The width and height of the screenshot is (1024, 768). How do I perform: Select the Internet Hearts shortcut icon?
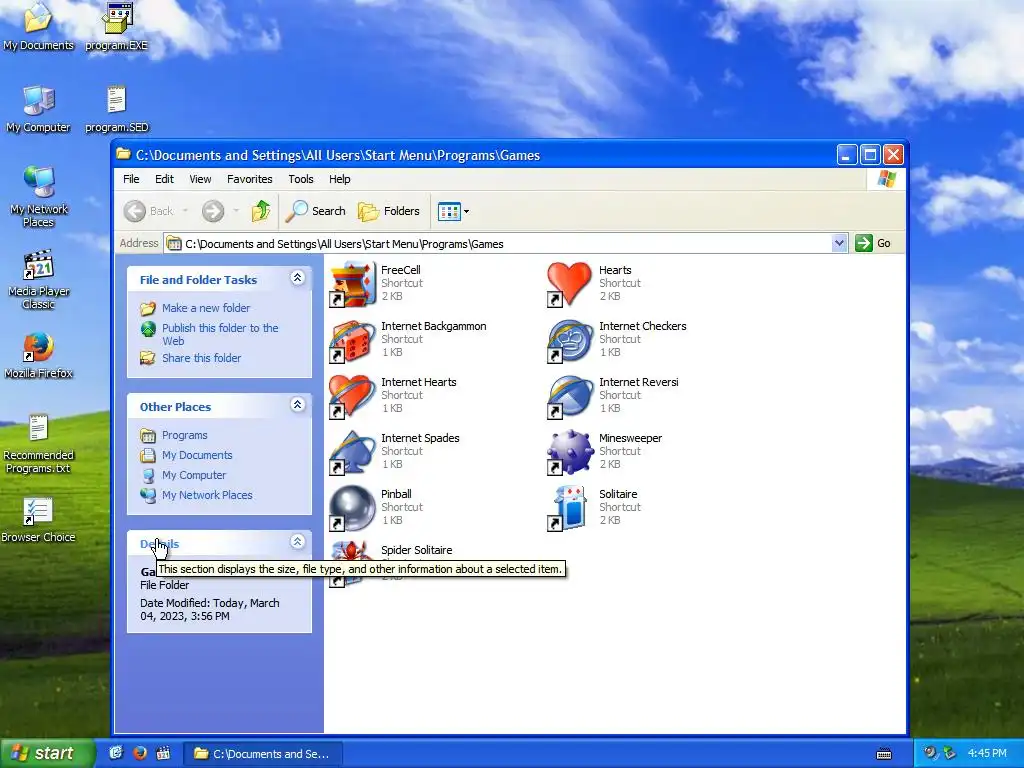click(x=353, y=396)
